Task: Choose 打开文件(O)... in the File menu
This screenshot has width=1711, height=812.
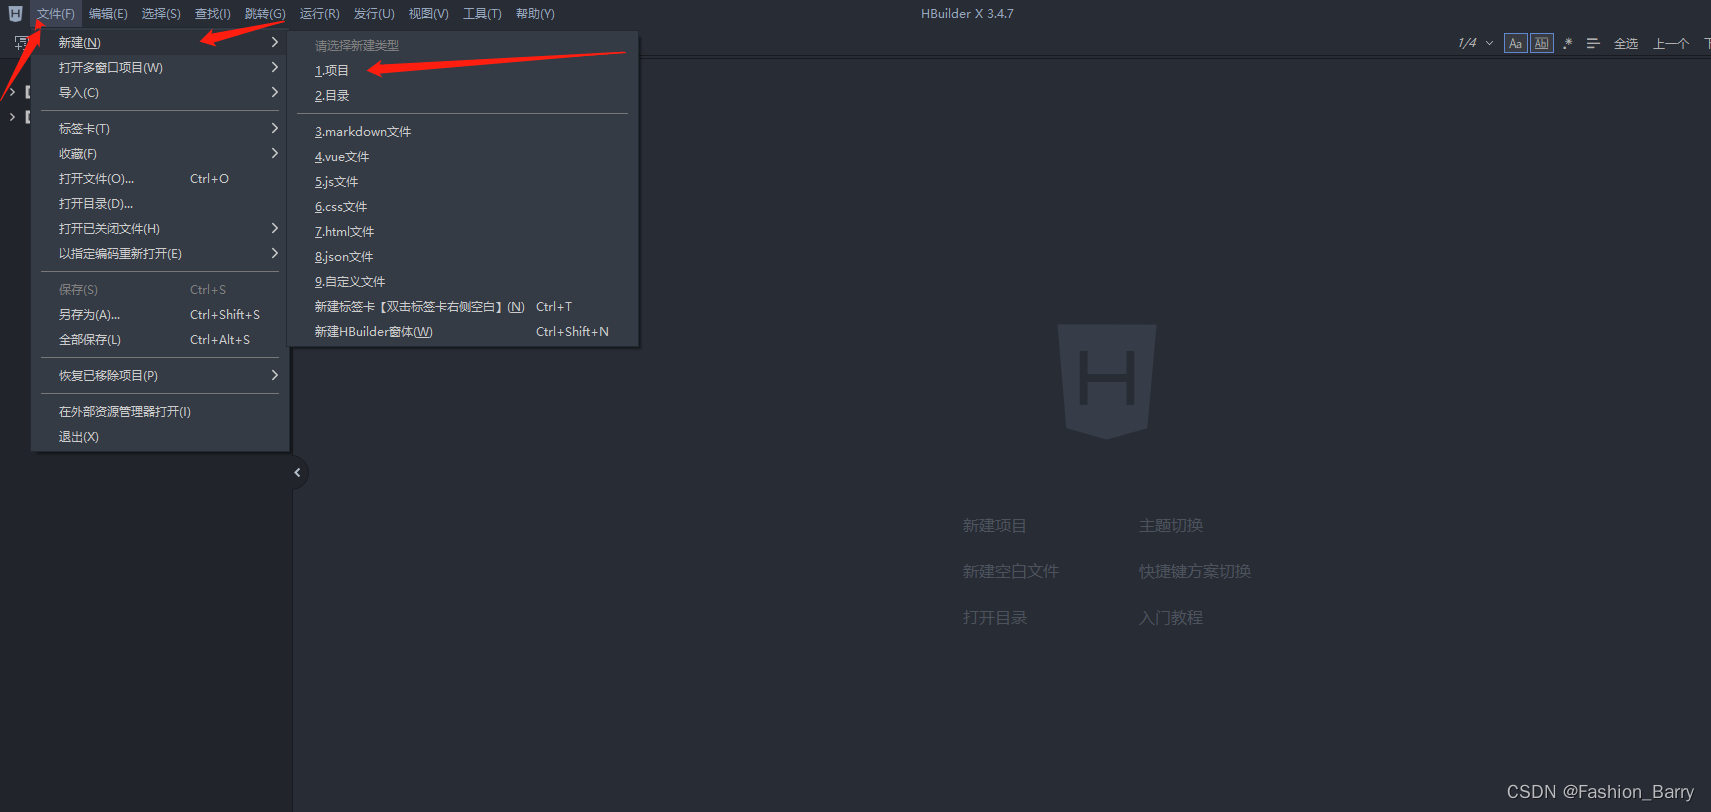Action: 161,179
